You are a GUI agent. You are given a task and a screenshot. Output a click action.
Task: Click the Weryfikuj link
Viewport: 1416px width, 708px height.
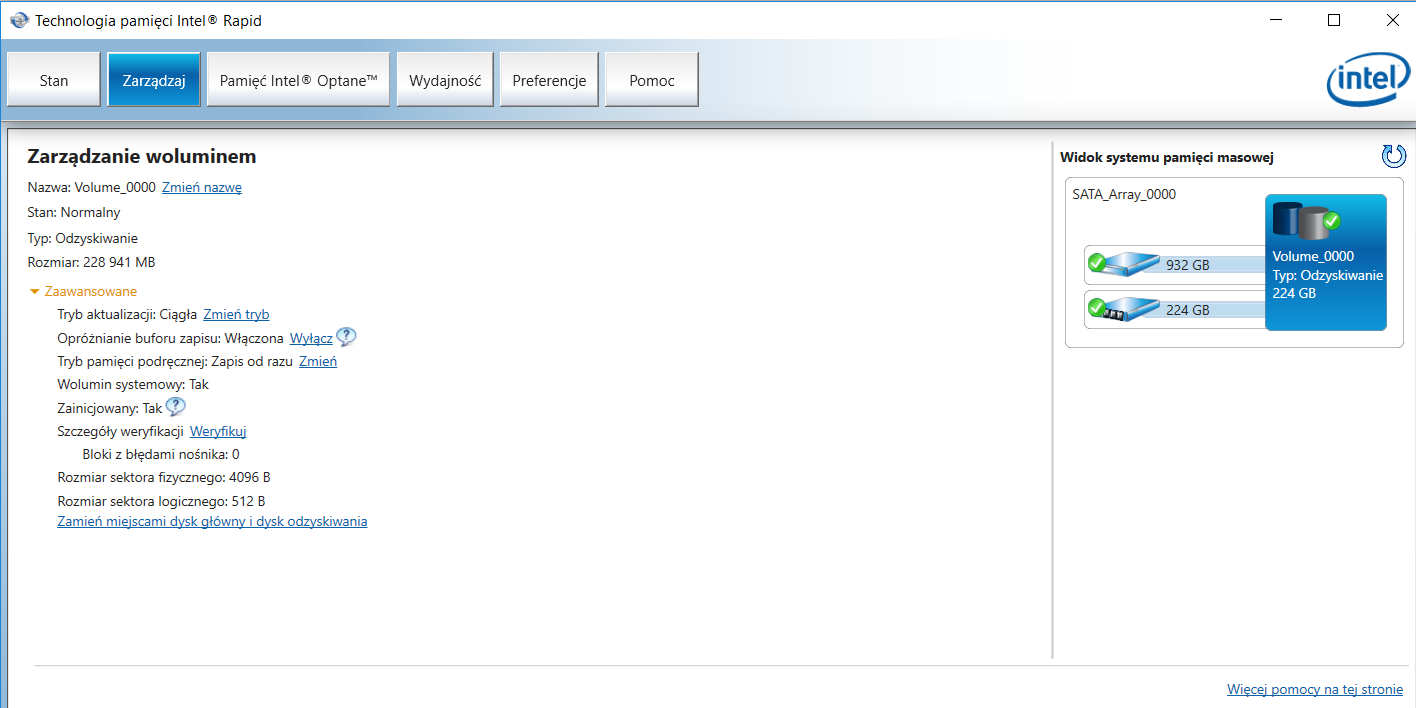pyautogui.click(x=218, y=431)
